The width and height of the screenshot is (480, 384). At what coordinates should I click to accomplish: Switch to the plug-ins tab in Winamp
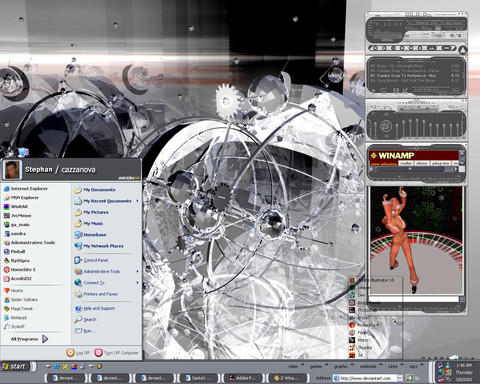pyautogui.click(x=440, y=163)
